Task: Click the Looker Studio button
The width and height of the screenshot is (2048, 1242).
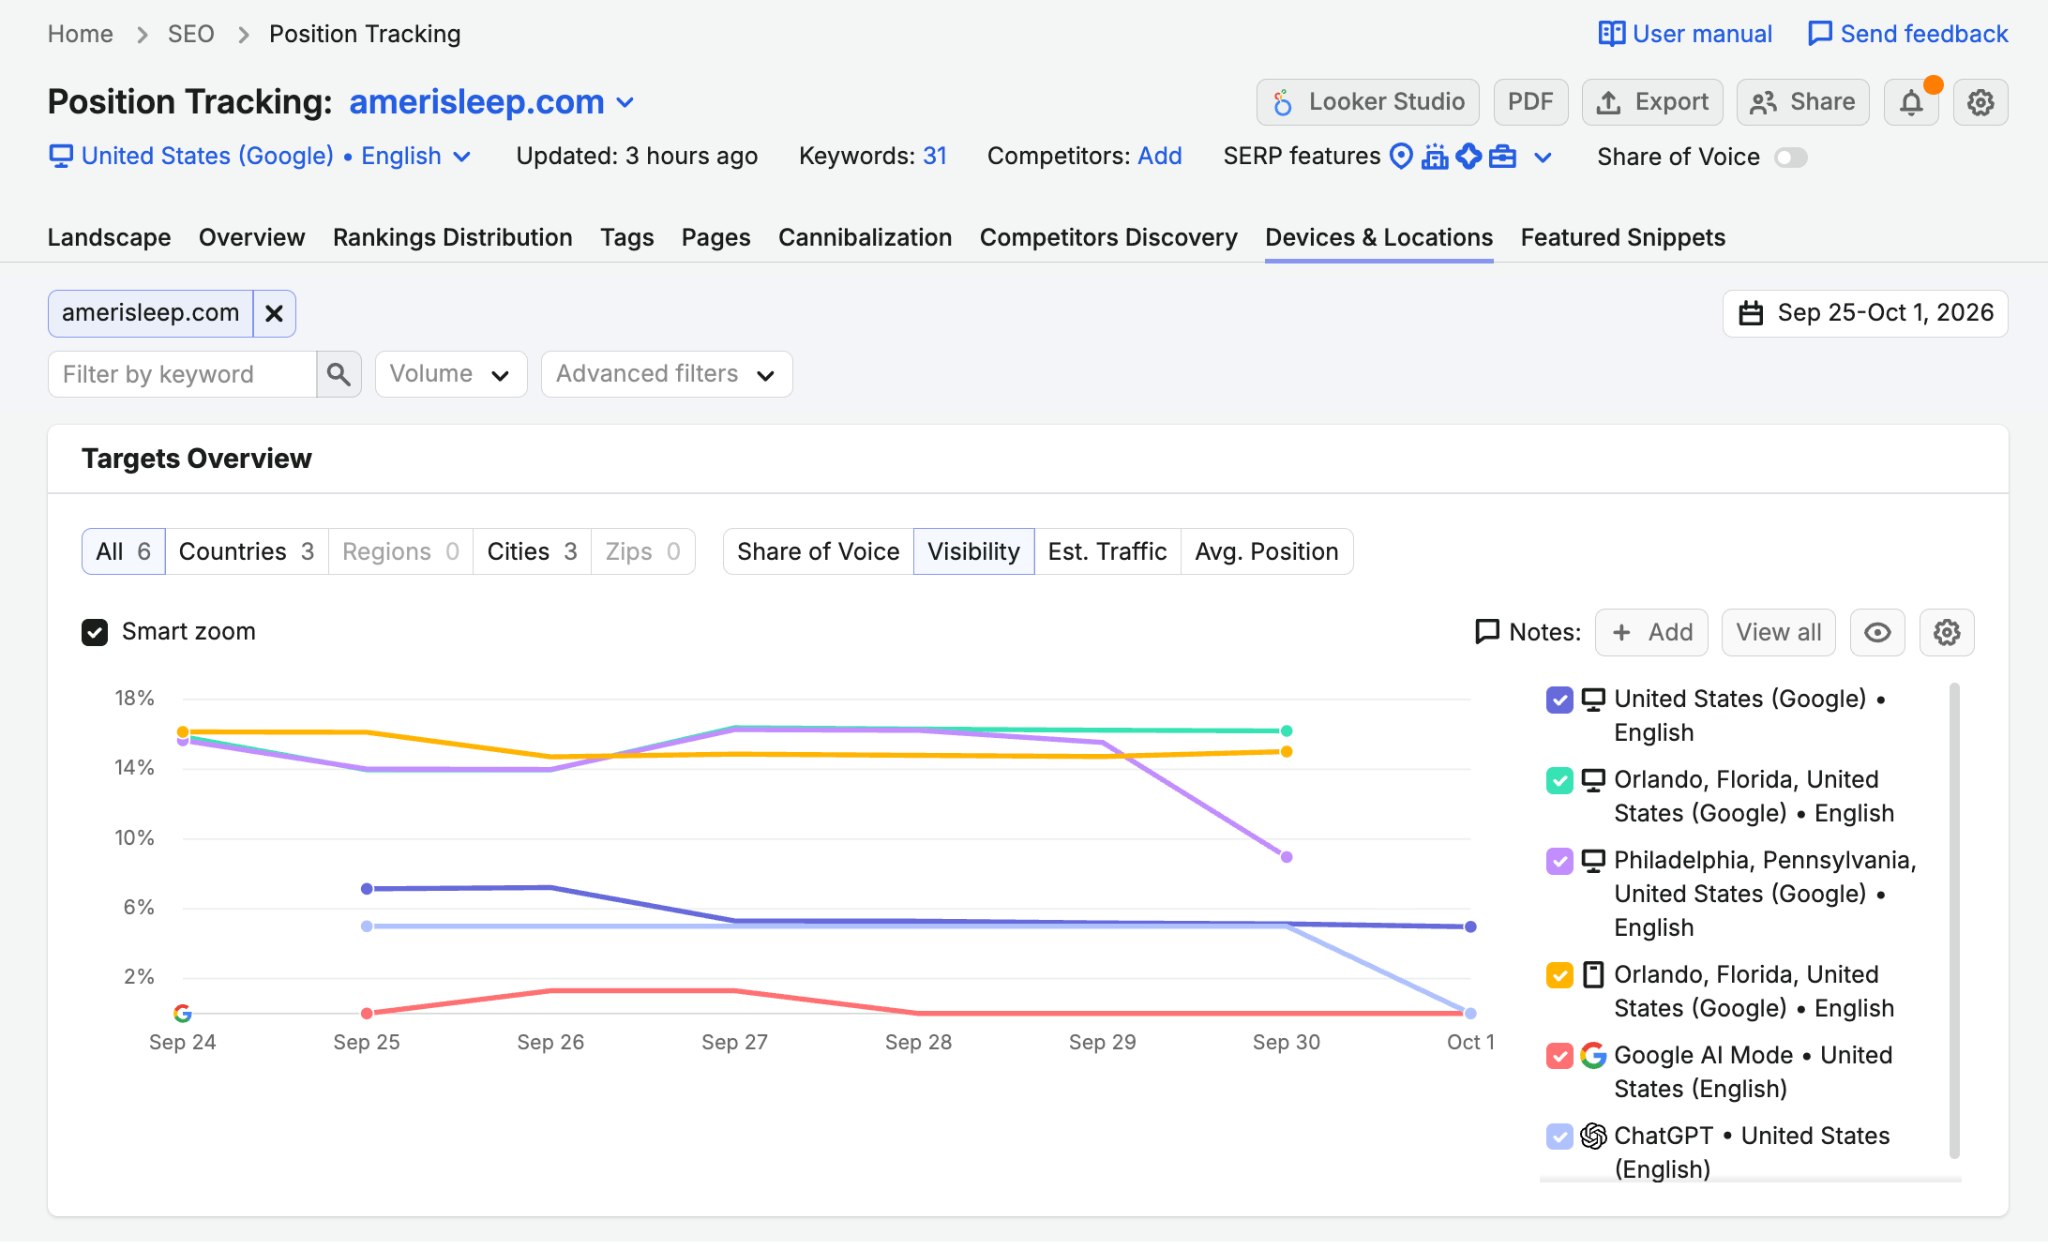Action: click(1367, 102)
